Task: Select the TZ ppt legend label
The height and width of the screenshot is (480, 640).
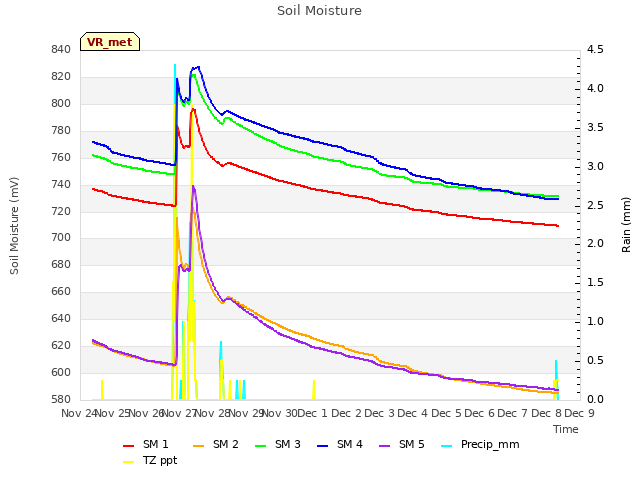Action: point(160,460)
